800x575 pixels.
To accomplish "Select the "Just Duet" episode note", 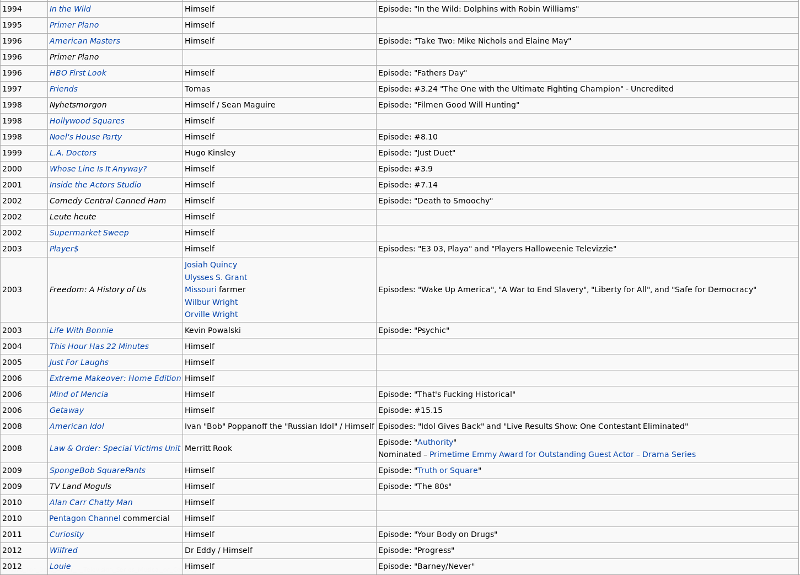I will click(417, 153).
